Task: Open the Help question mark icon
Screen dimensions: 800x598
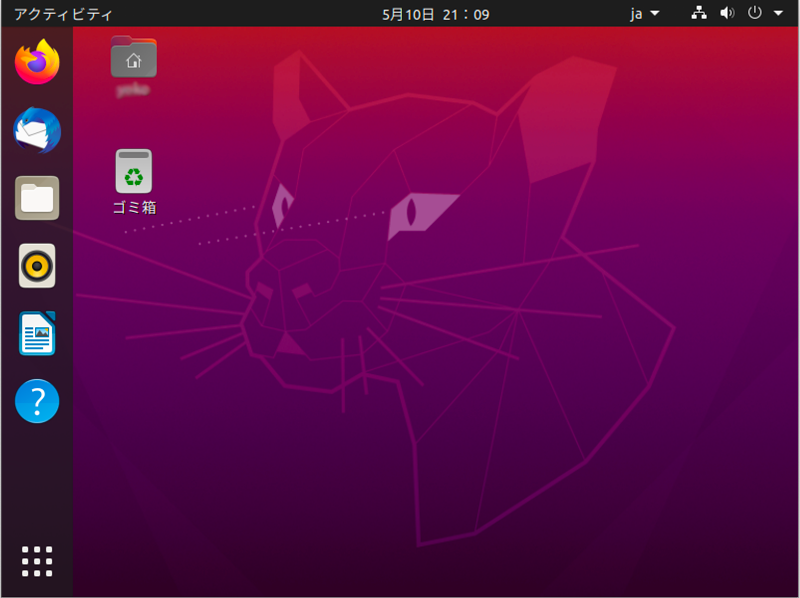Action: [x=37, y=401]
